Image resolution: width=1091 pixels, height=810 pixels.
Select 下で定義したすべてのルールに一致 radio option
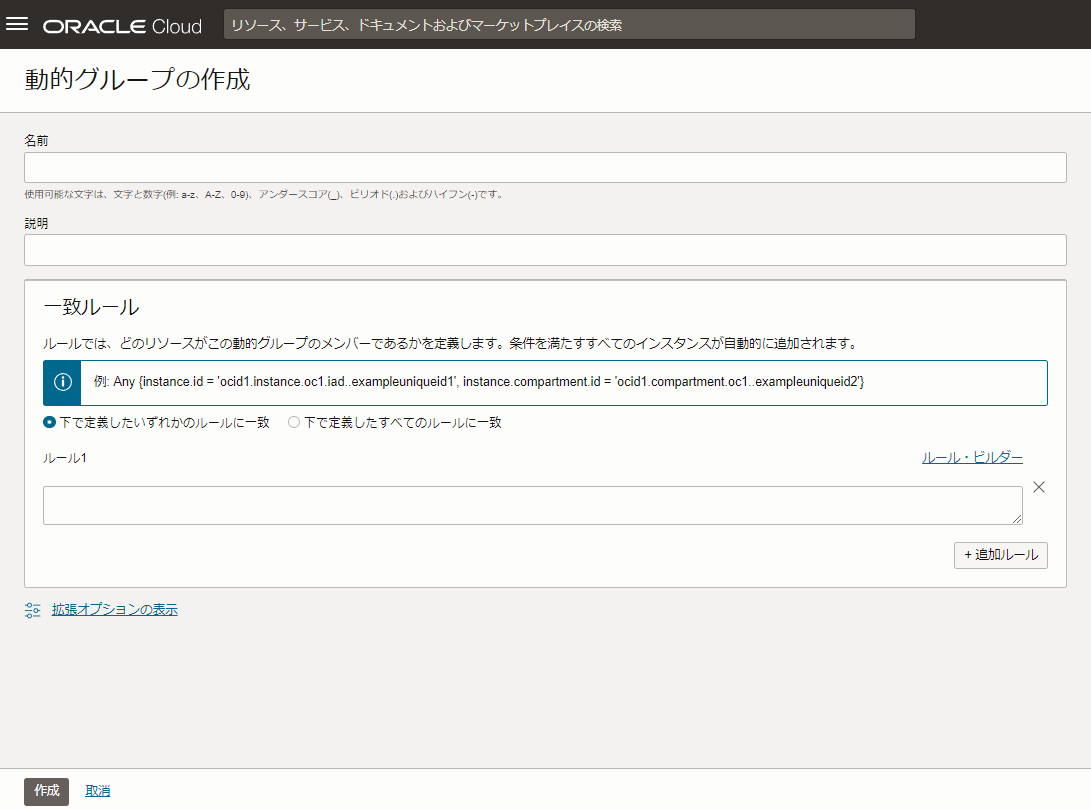(294, 422)
